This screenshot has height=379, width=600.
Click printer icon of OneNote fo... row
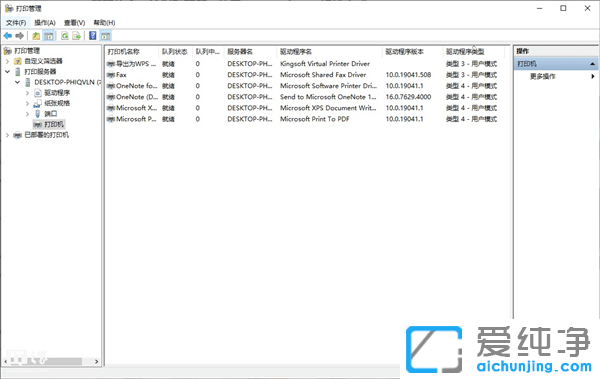coord(111,86)
